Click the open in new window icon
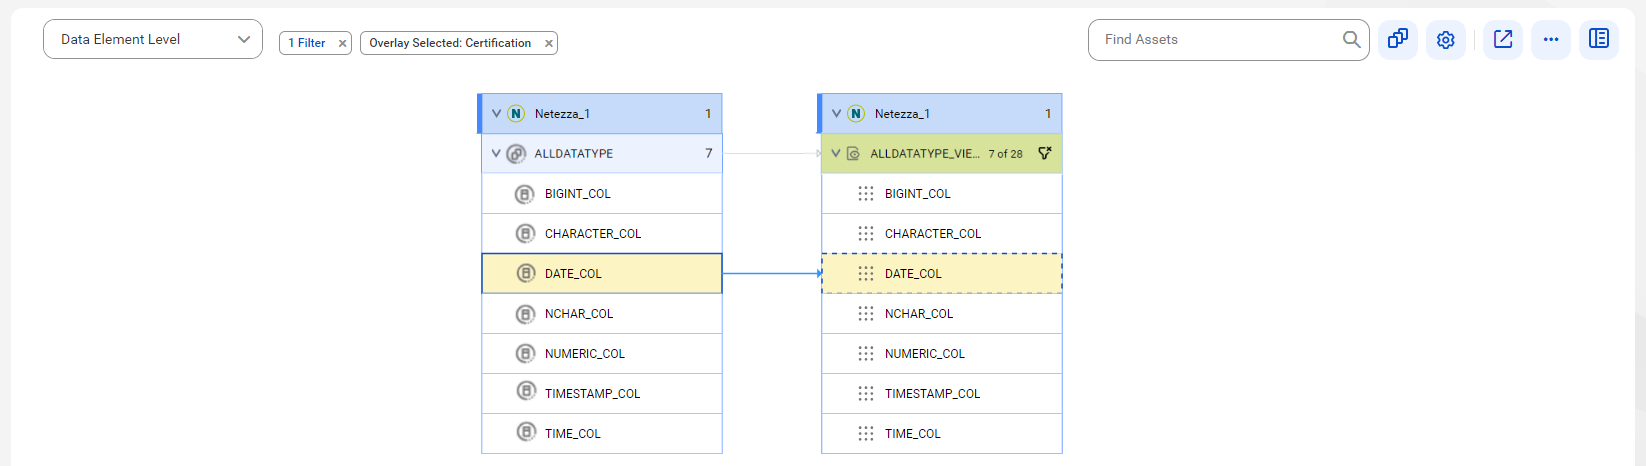 (1503, 40)
